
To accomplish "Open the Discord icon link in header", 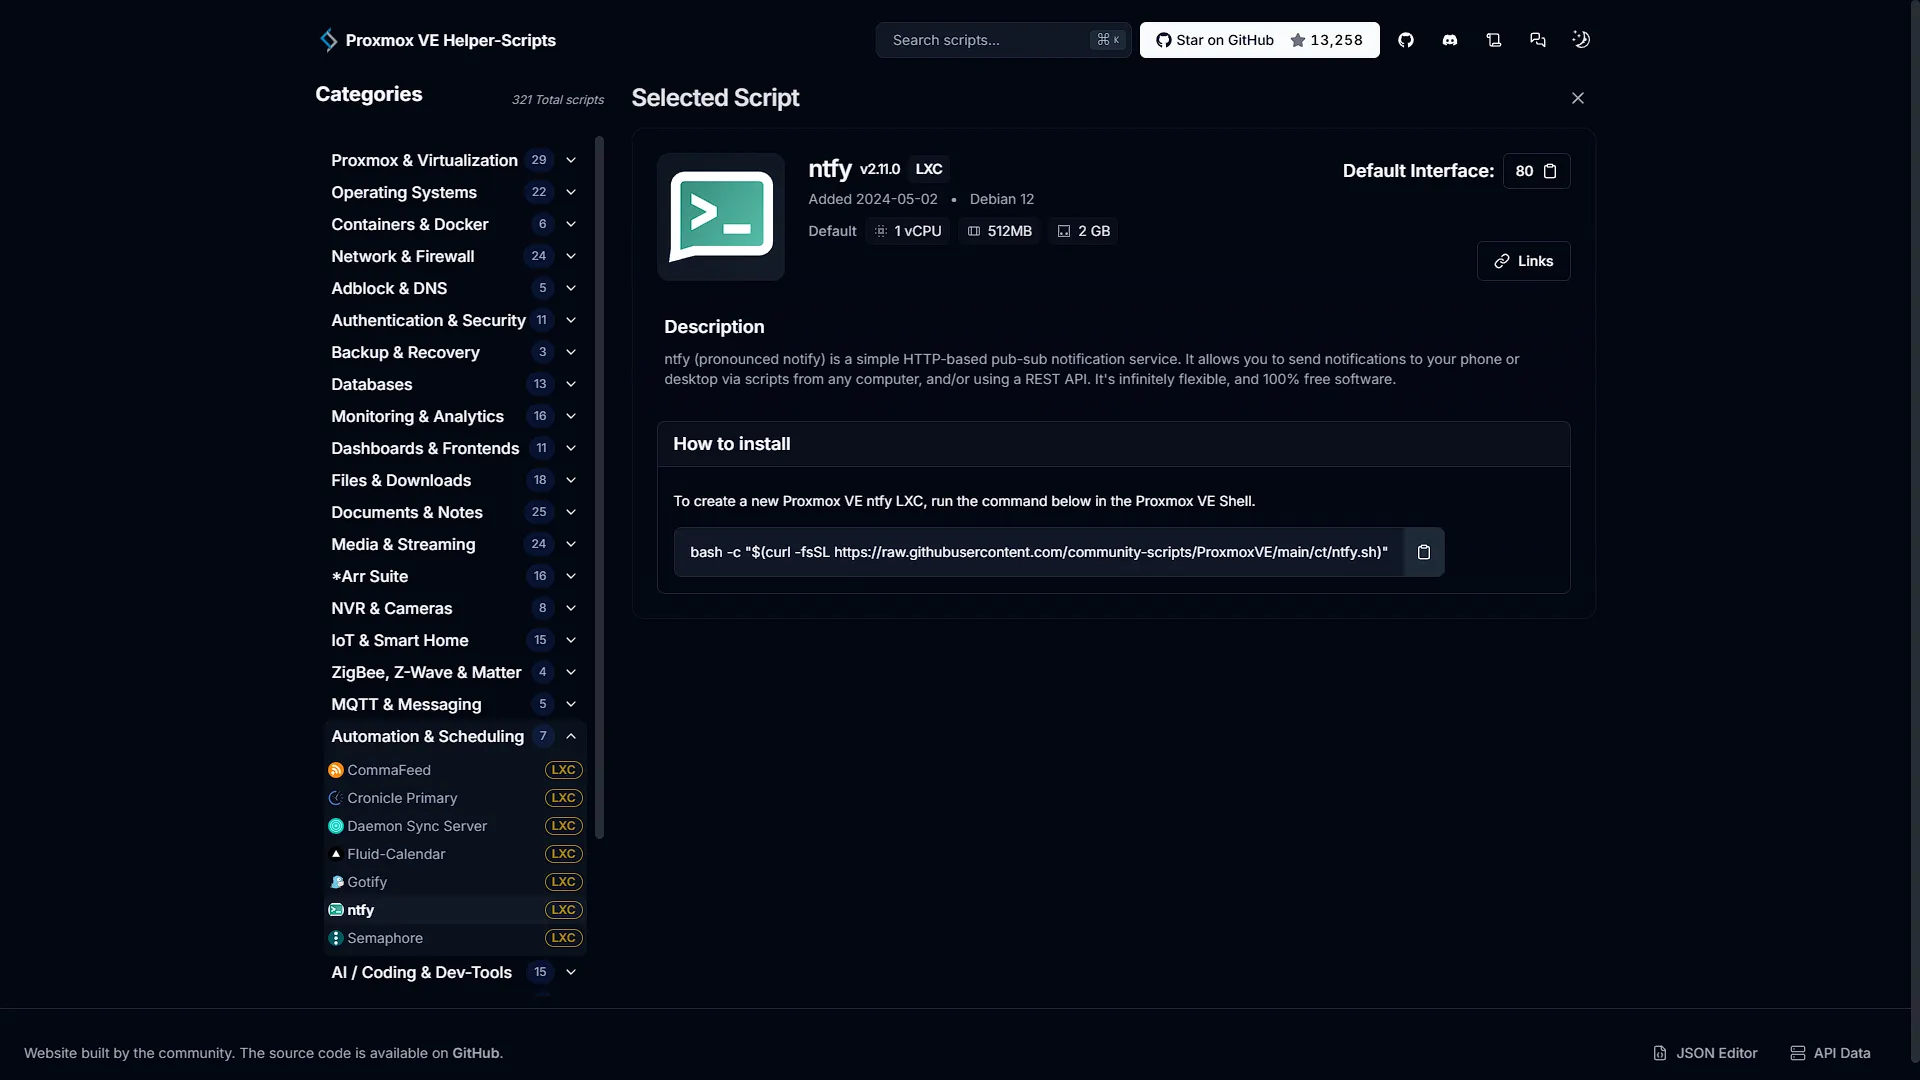I will (x=1450, y=40).
